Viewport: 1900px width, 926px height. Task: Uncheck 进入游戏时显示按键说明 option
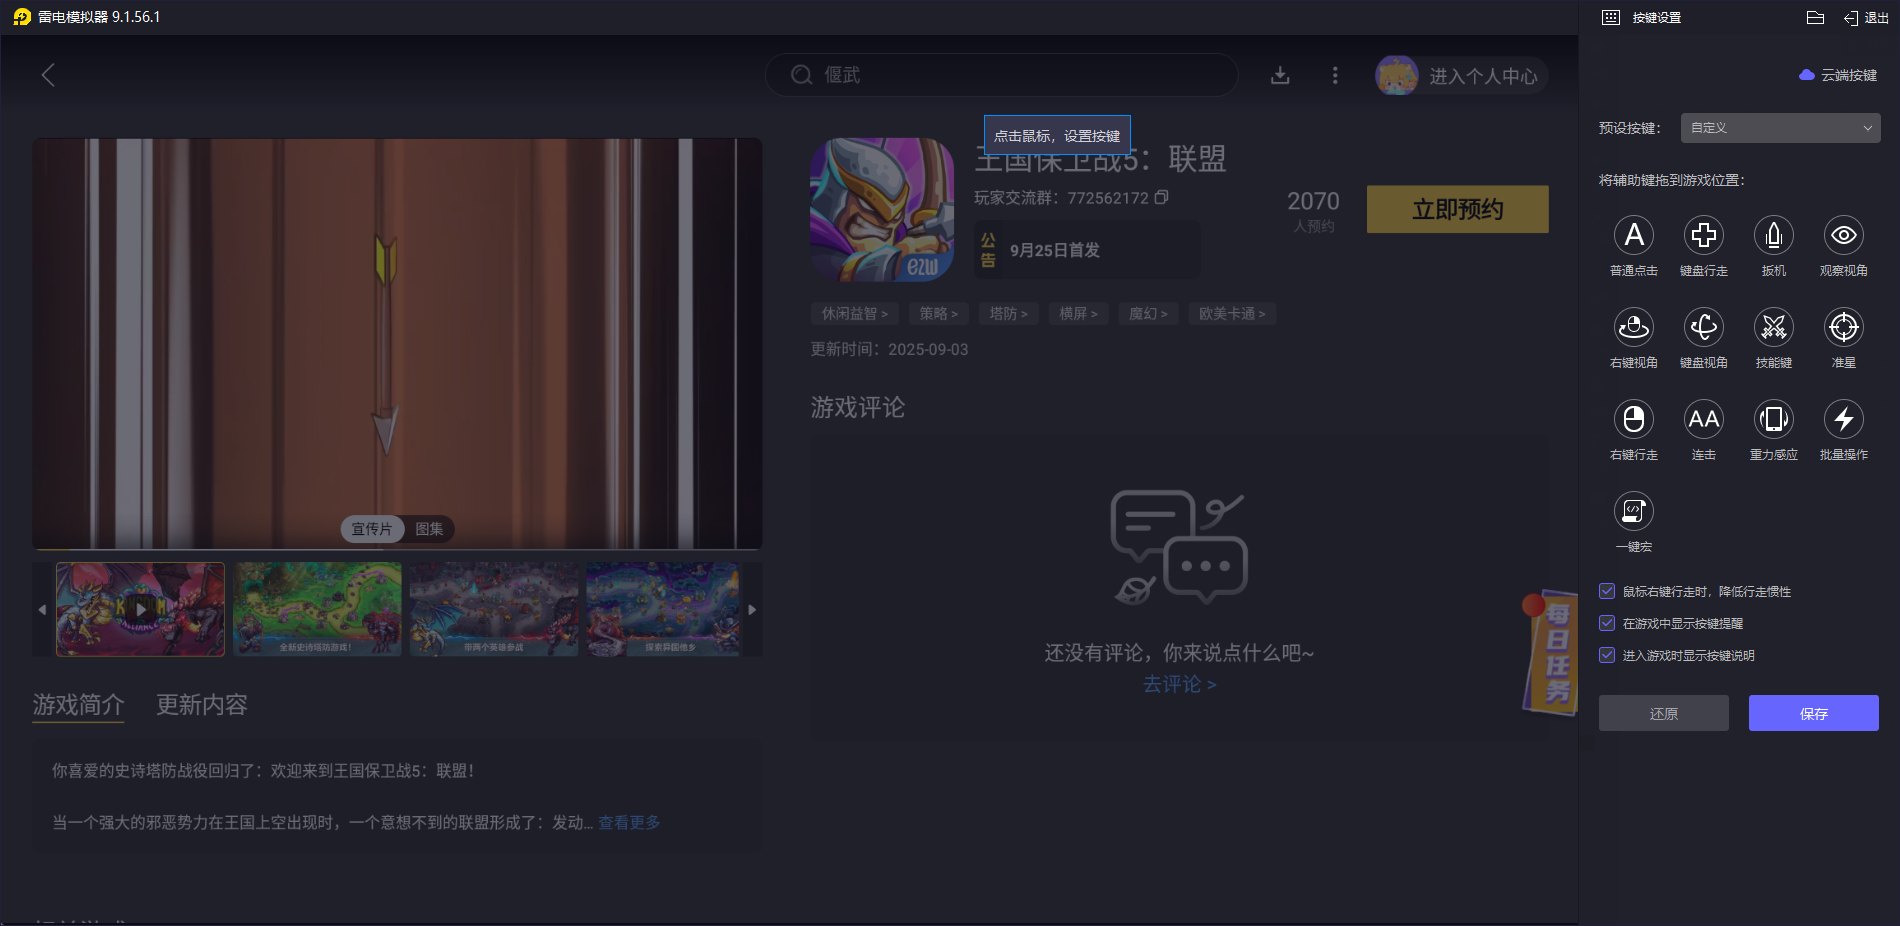point(1606,655)
